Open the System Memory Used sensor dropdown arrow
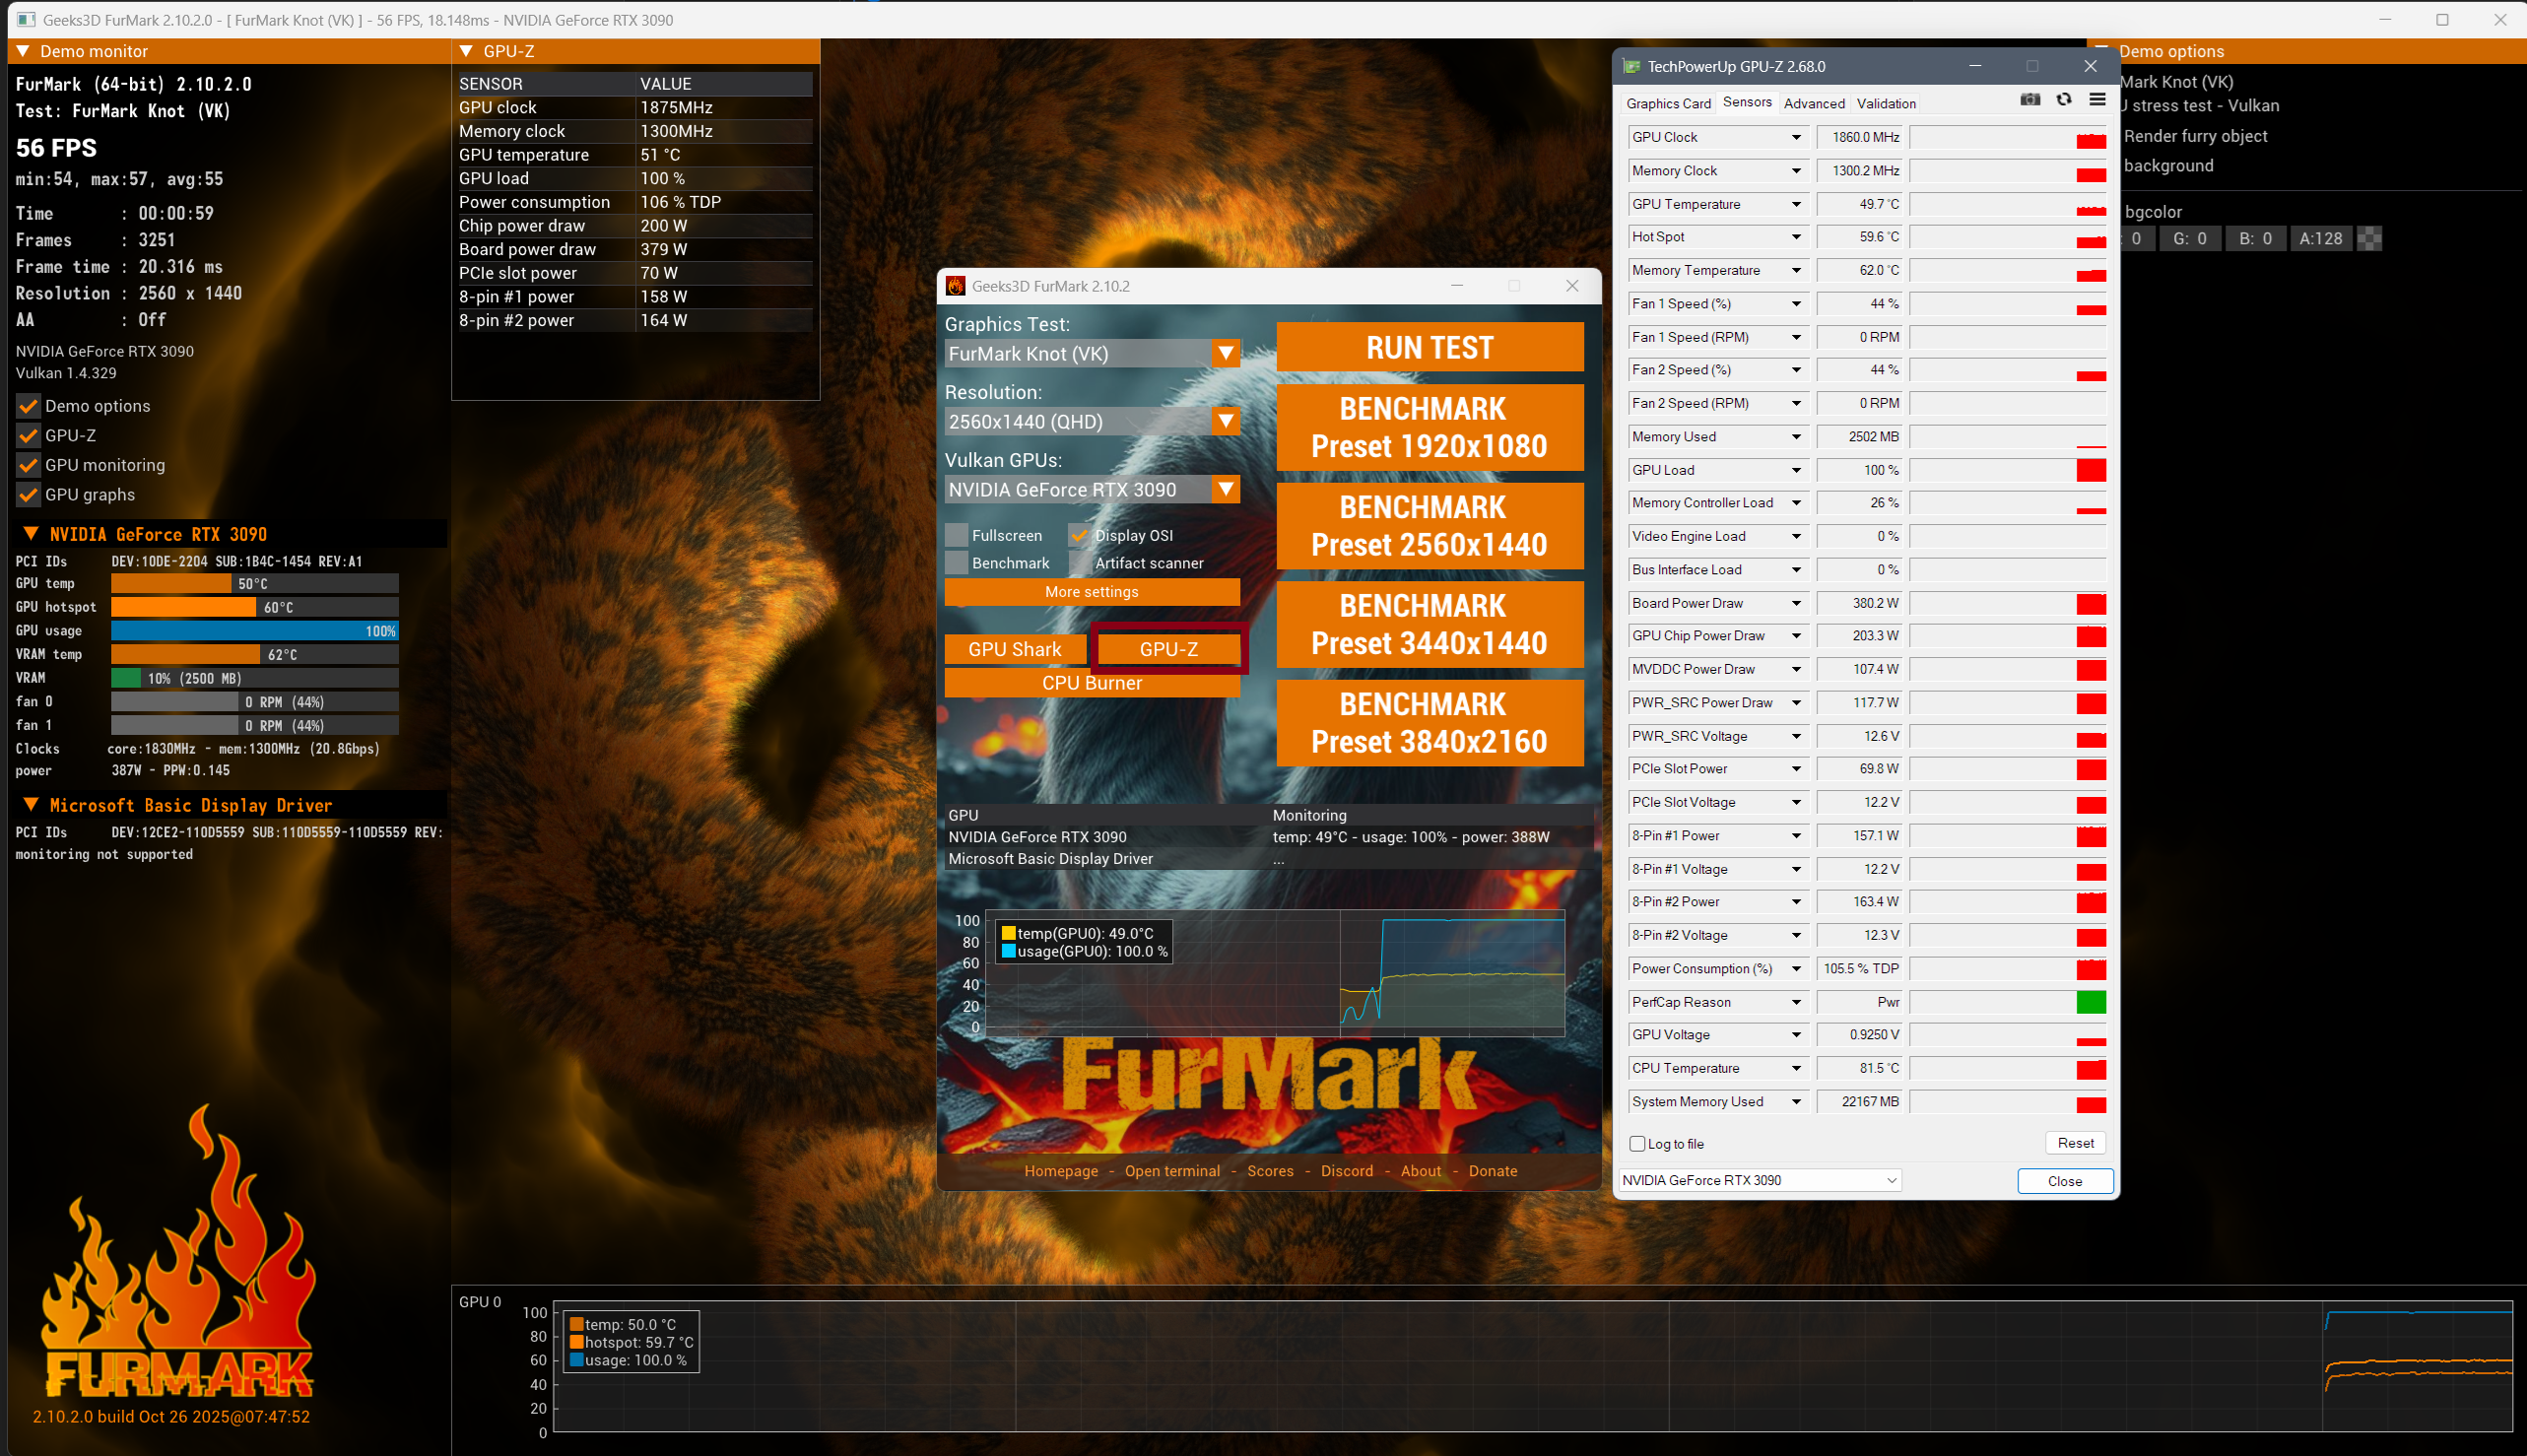This screenshot has height=1456, width=2527. click(1796, 1102)
